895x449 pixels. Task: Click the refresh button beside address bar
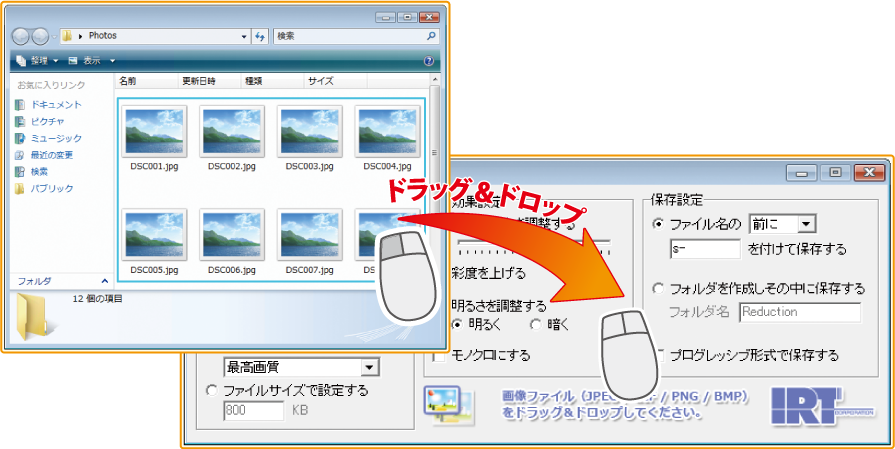[260, 36]
